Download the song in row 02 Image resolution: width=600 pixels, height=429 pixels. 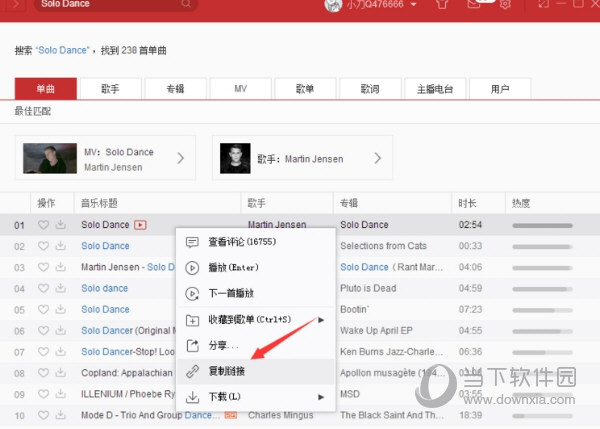click(60, 246)
